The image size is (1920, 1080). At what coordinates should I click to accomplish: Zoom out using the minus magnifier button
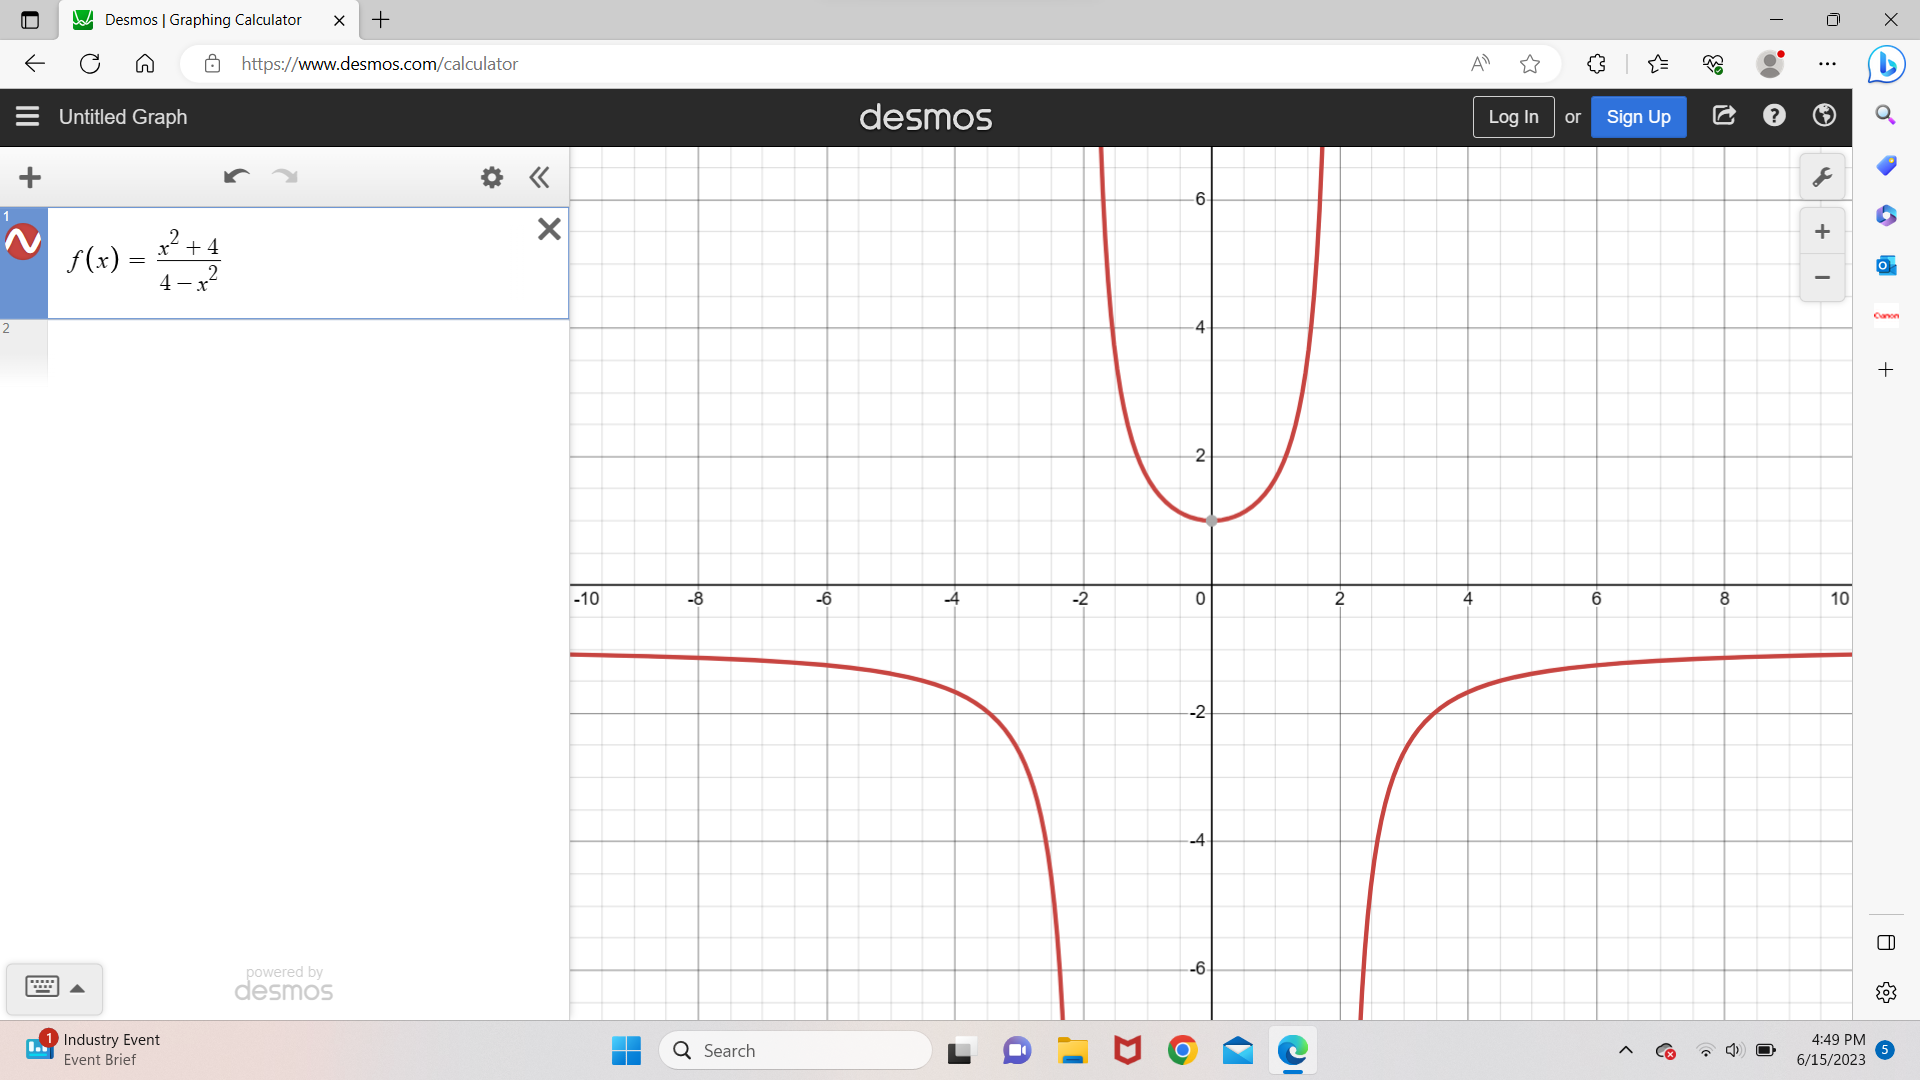[x=1822, y=277]
